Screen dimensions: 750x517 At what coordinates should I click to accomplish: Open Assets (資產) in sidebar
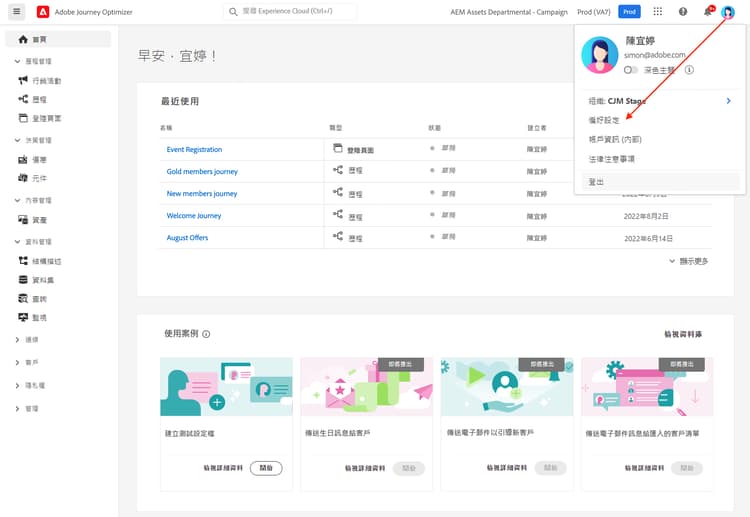(33, 220)
